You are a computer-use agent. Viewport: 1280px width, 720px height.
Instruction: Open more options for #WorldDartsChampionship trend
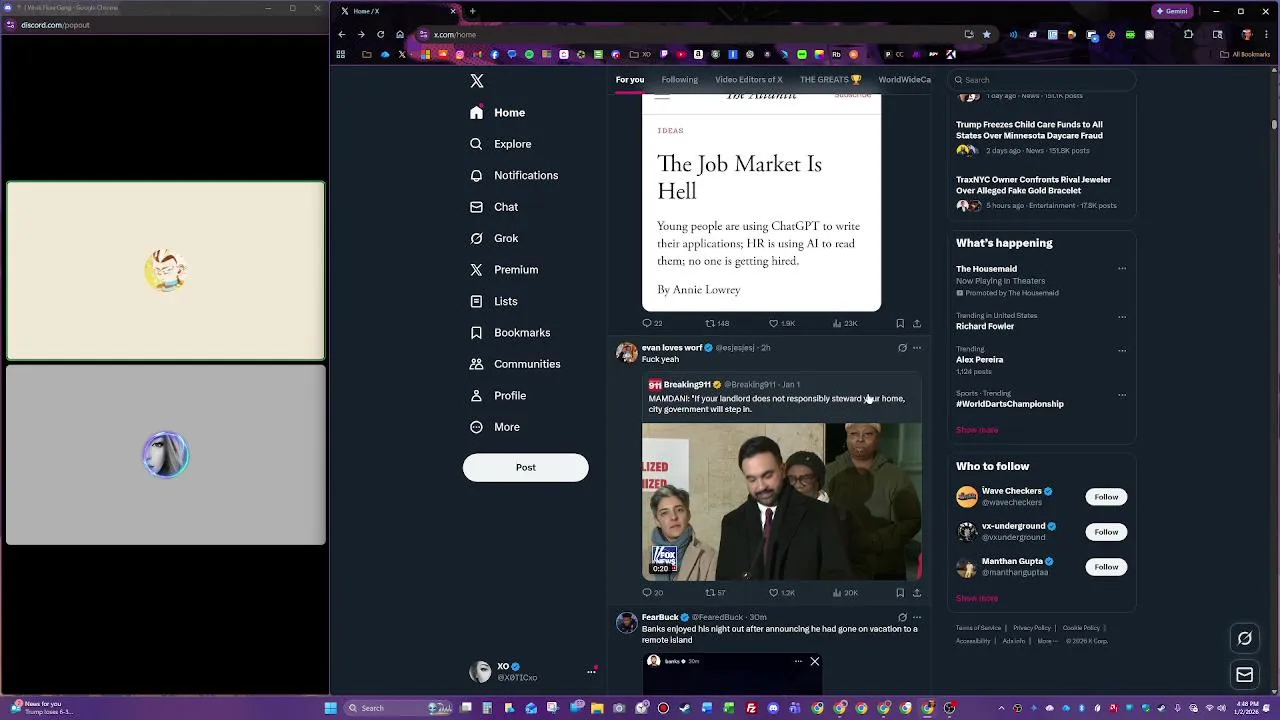1122,395
